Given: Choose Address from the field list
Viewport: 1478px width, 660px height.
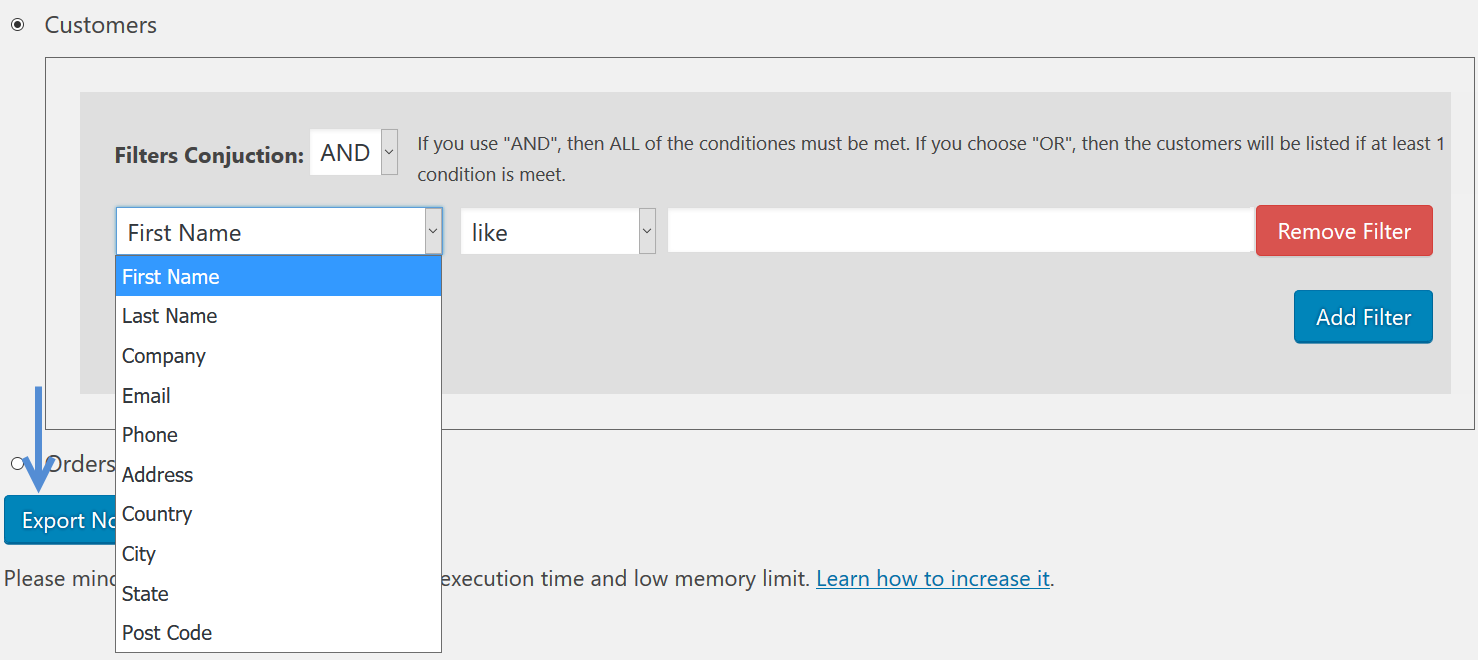Looking at the screenshot, I should coord(279,475).
